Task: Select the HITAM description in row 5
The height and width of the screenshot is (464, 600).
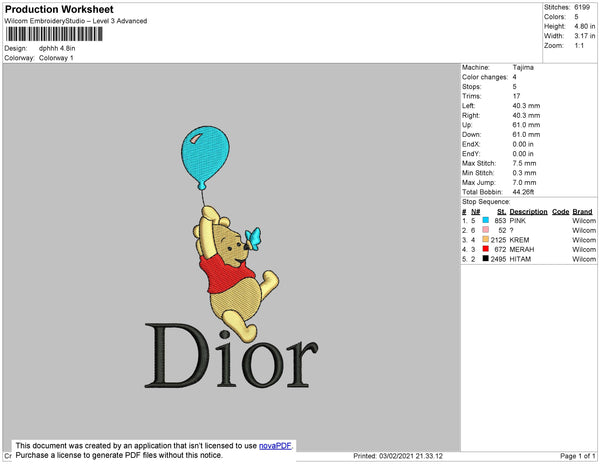Action: tap(520, 259)
